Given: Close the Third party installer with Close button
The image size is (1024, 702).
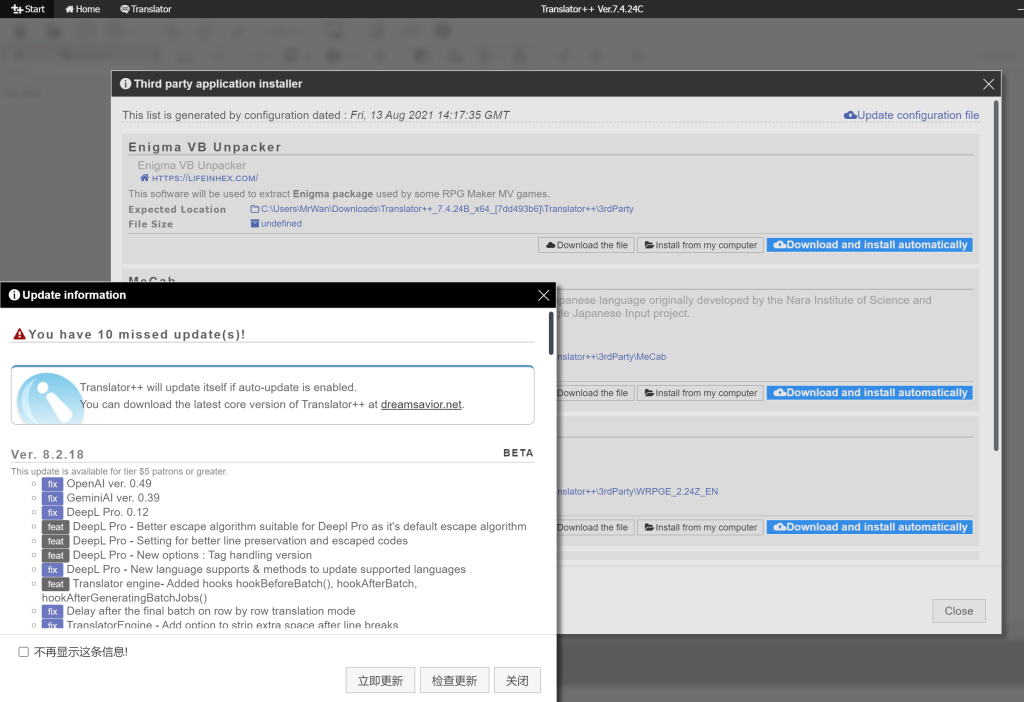Looking at the screenshot, I should coord(958,611).
